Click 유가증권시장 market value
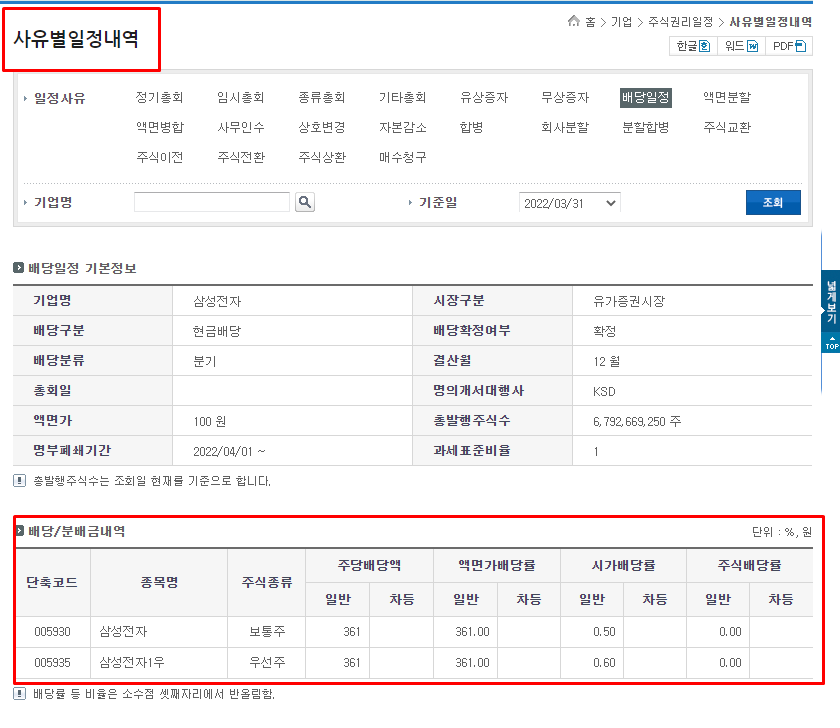 tap(629, 302)
